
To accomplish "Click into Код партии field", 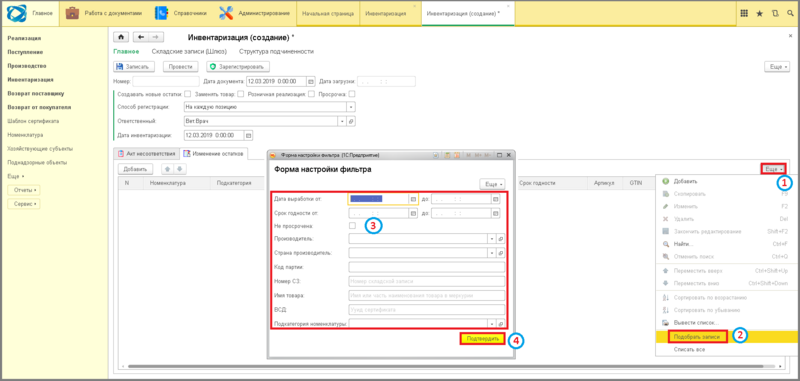I will click(x=427, y=267).
